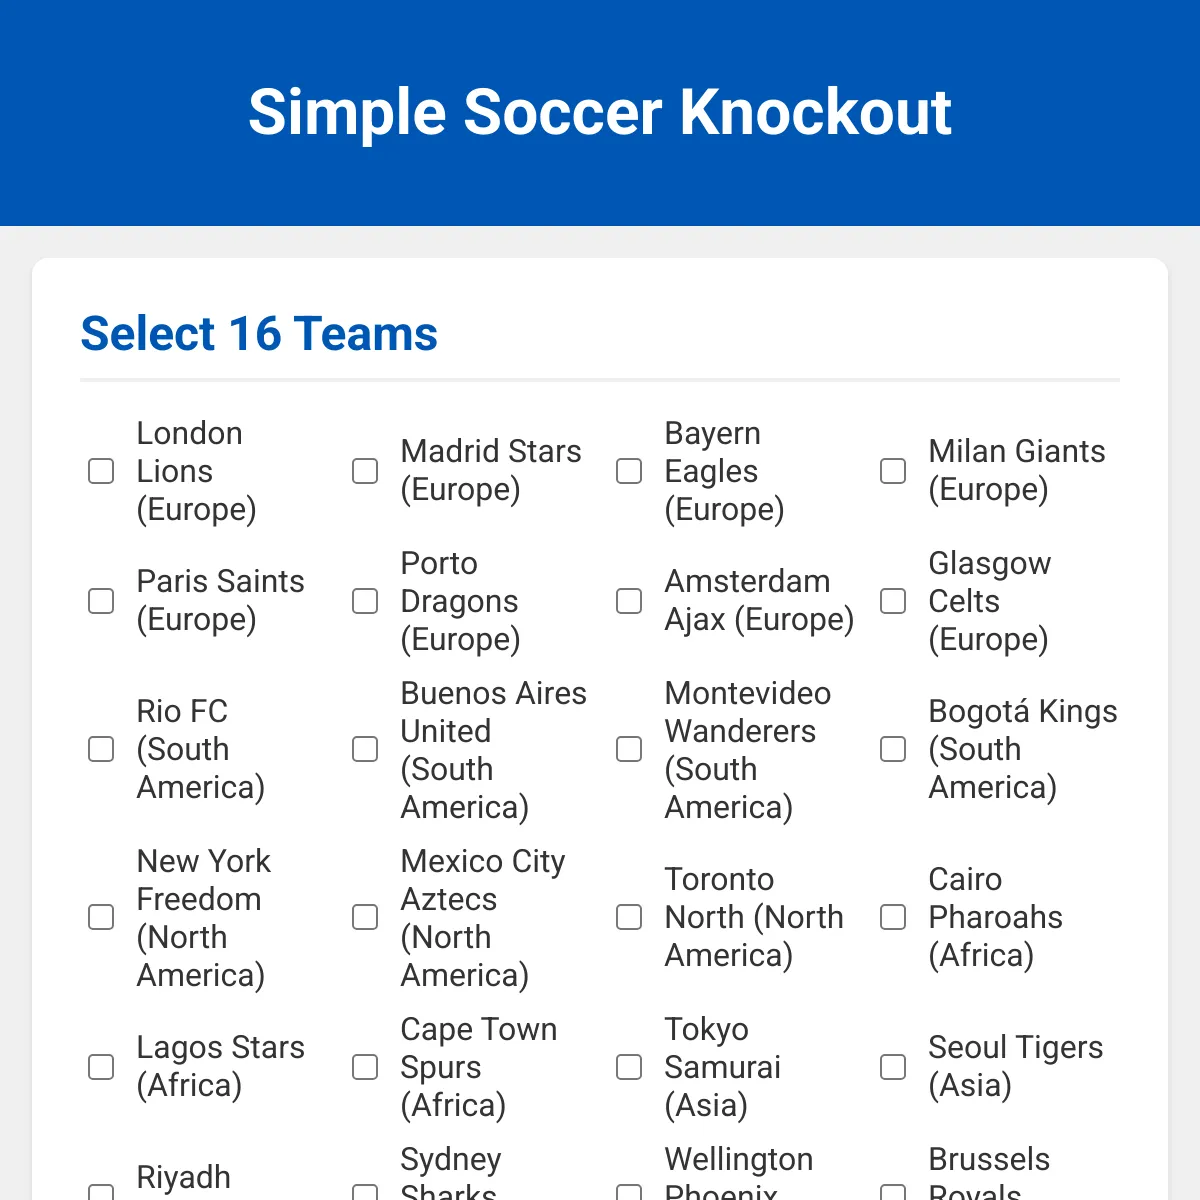Check Buenos Aires United checkbox

tap(365, 749)
